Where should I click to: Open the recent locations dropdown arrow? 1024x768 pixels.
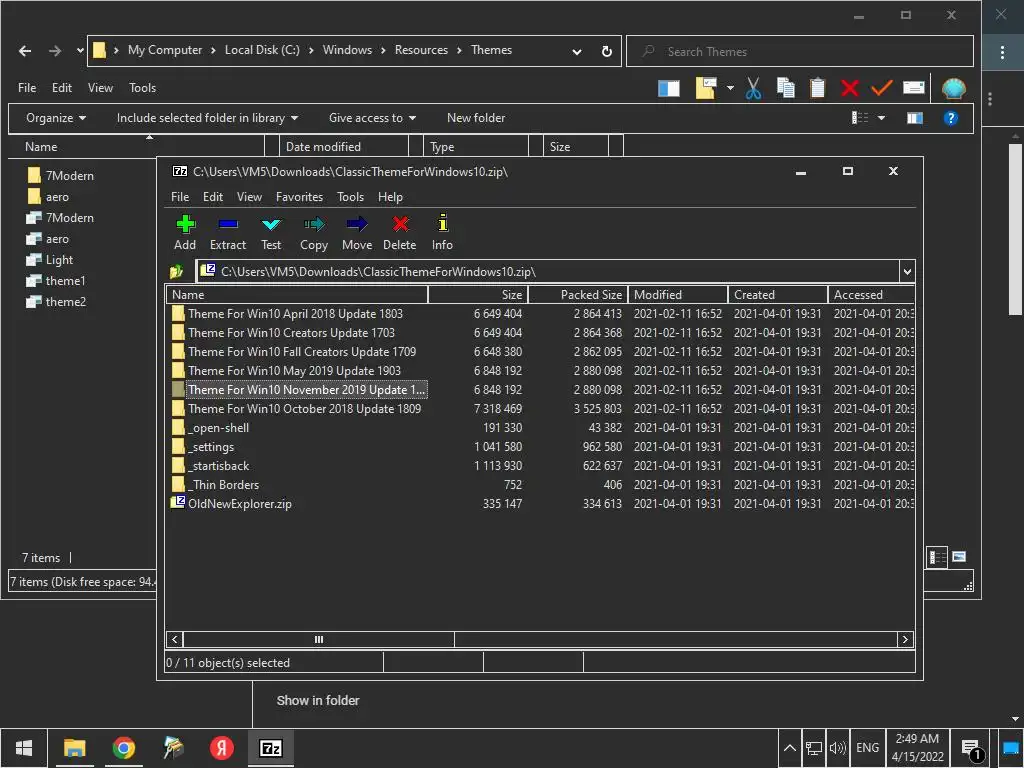(x=80, y=50)
